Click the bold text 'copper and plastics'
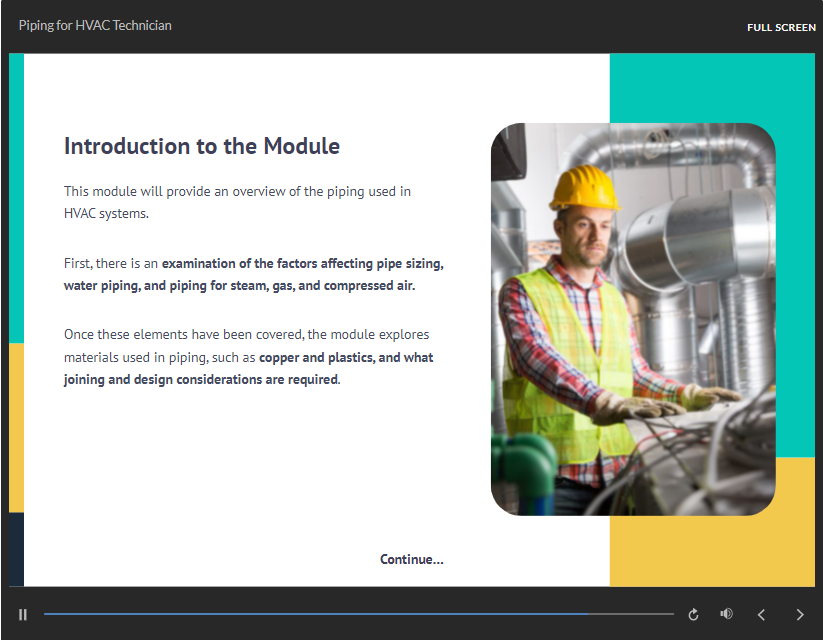This screenshot has width=823, height=641. click(317, 358)
